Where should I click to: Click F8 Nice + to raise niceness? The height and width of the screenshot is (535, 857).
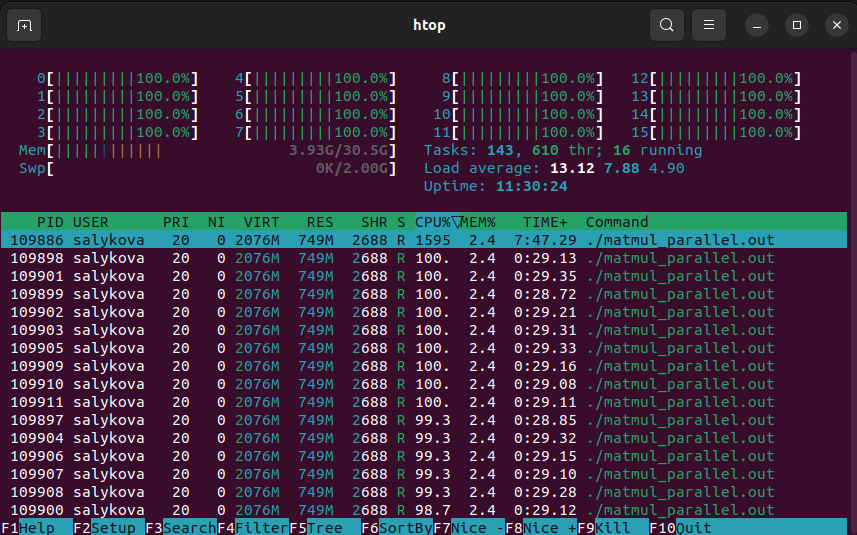541,528
